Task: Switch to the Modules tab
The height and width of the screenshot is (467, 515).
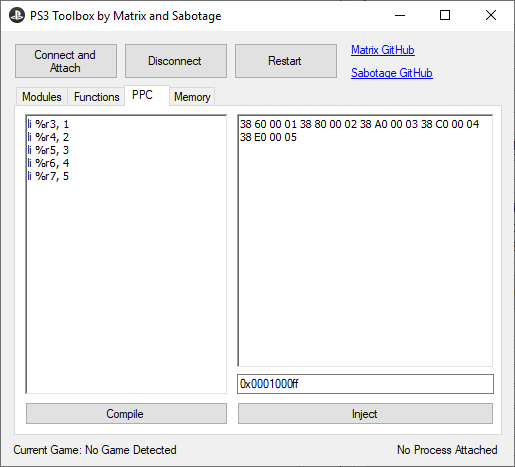Action: coord(42,97)
